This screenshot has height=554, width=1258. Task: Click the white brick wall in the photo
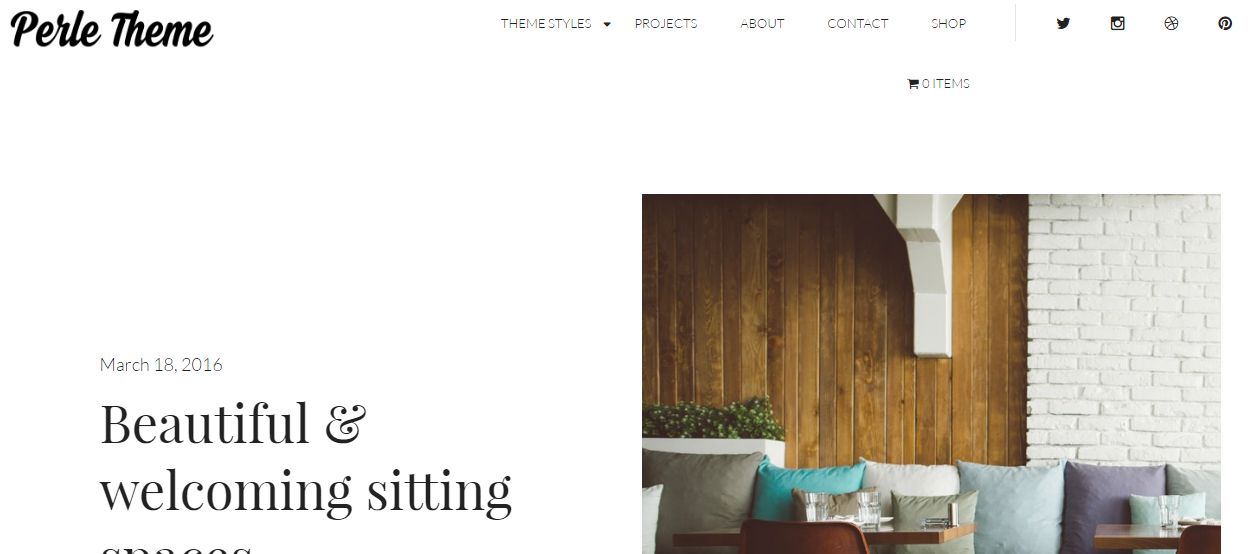pyautogui.click(x=1124, y=320)
